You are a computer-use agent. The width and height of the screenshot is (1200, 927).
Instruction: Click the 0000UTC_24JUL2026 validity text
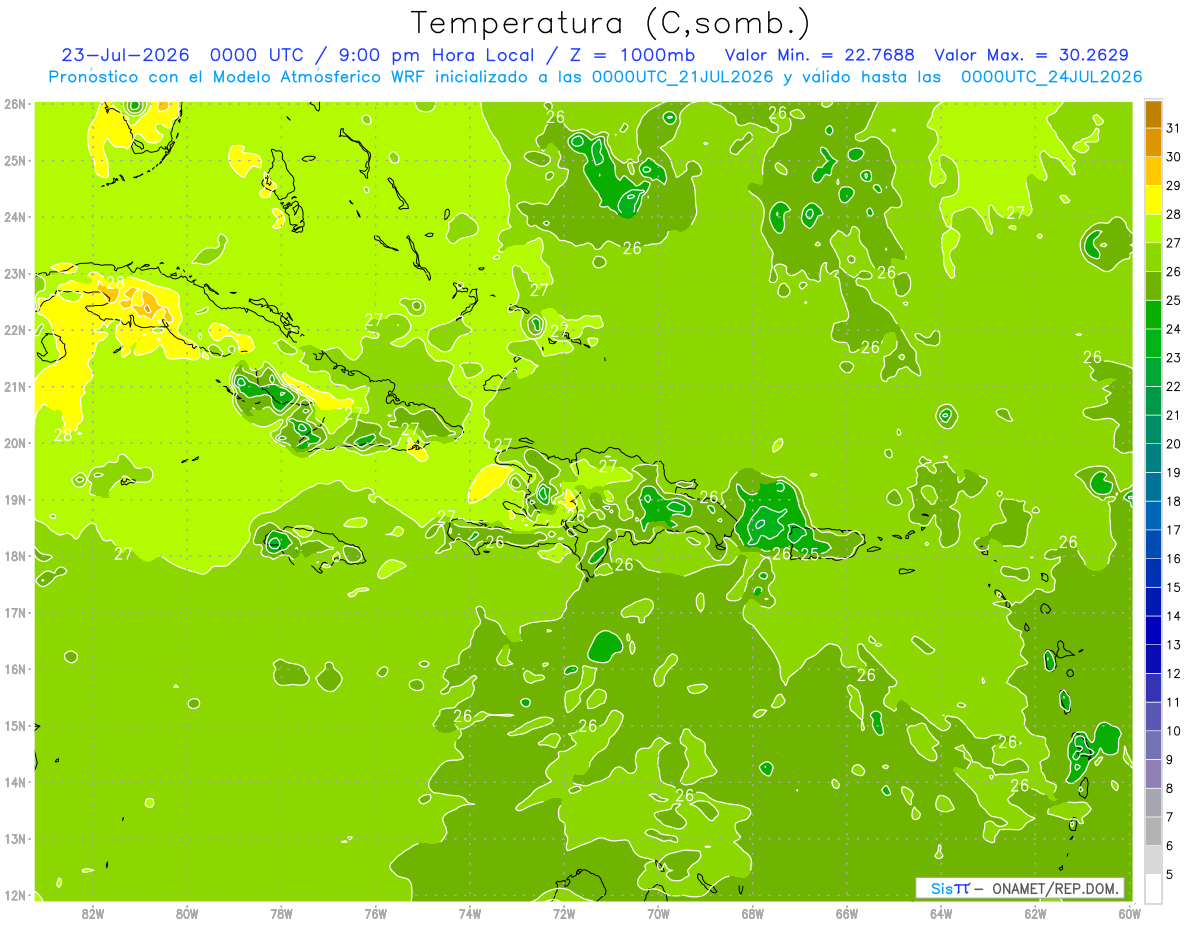pyautogui.click(x=1051, y=77)
